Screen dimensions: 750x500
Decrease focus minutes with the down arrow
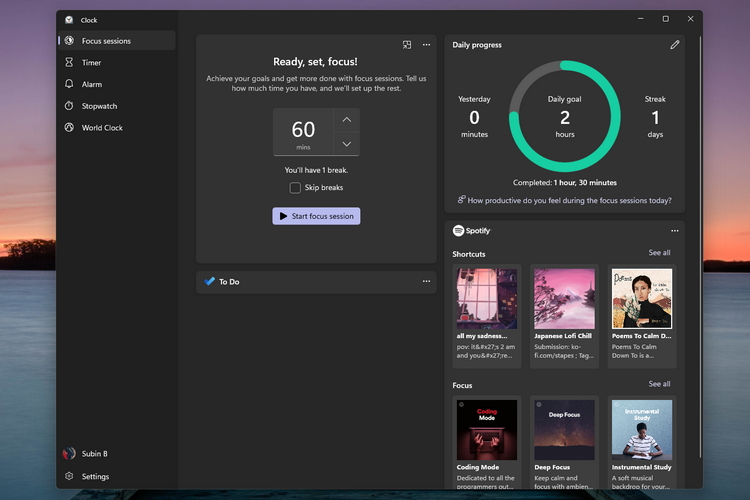coord(346,144)
